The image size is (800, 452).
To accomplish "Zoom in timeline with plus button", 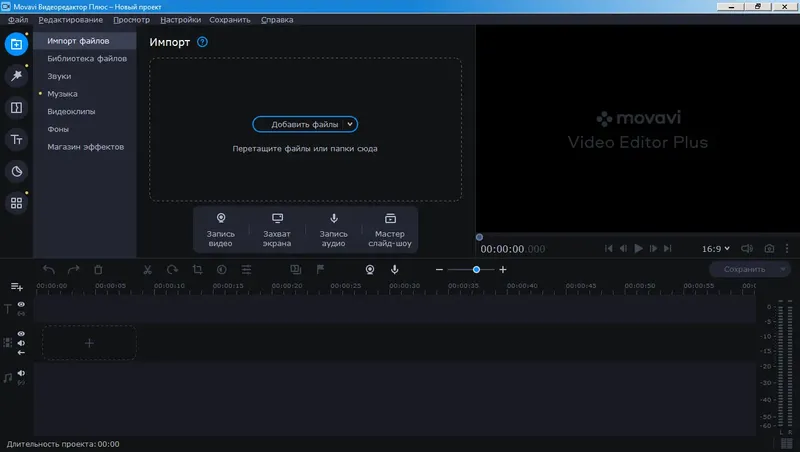I will pyautogui.click(x=503, y=269).
